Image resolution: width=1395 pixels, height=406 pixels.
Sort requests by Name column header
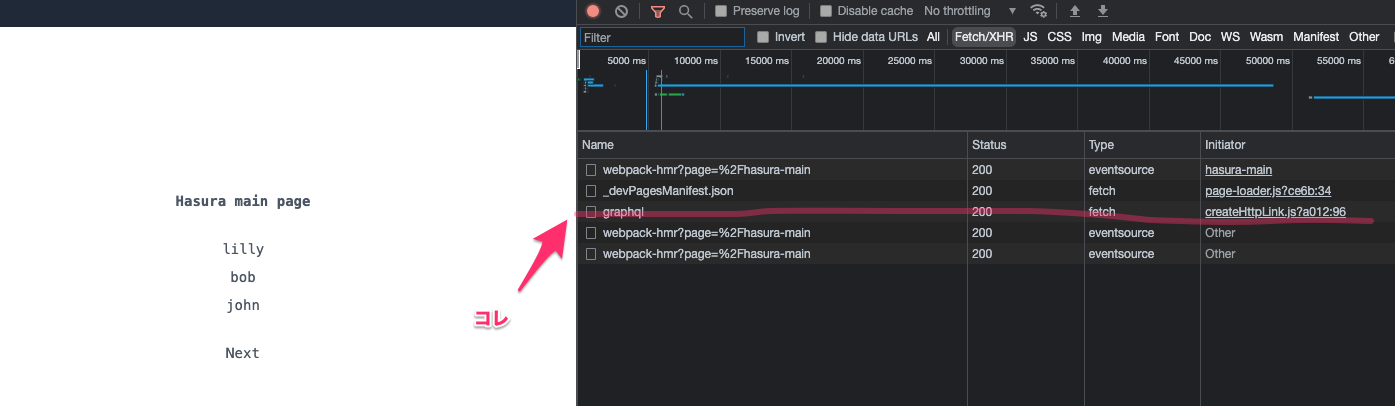coord(772,145)
